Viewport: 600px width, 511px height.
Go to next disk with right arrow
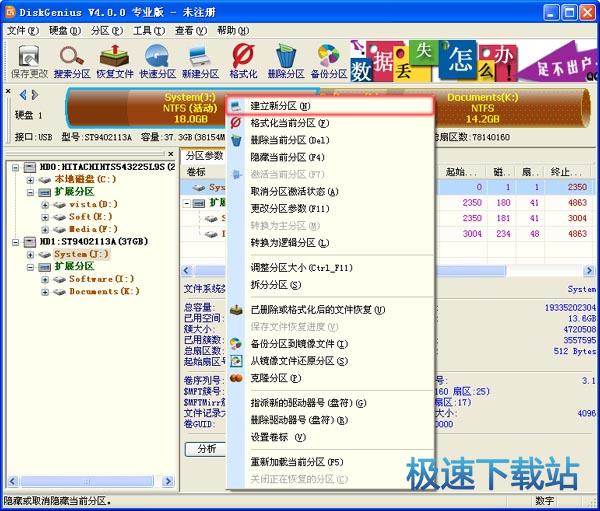[x=35, y=94]
